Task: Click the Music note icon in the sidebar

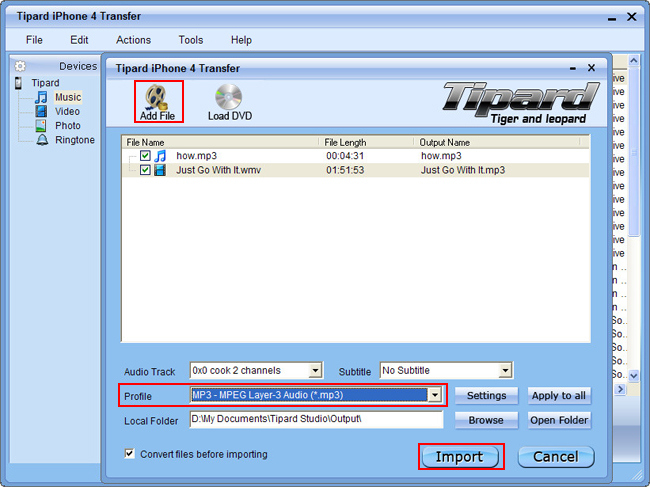Action: pos(41,97)
